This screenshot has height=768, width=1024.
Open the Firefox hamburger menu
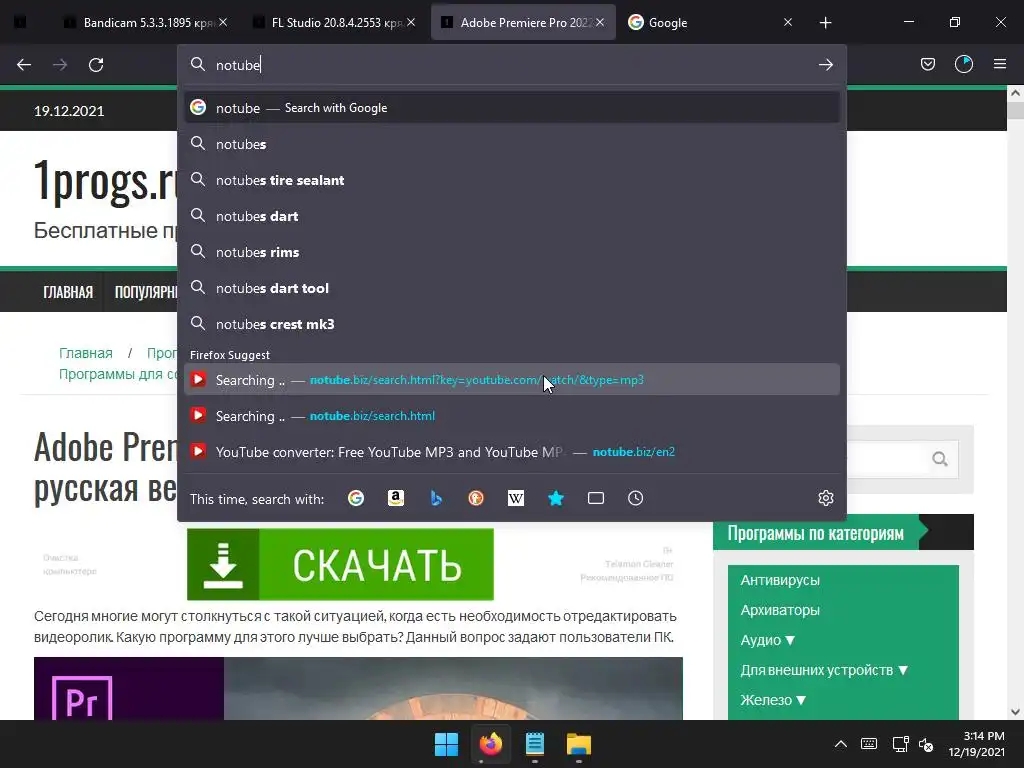1000,64
